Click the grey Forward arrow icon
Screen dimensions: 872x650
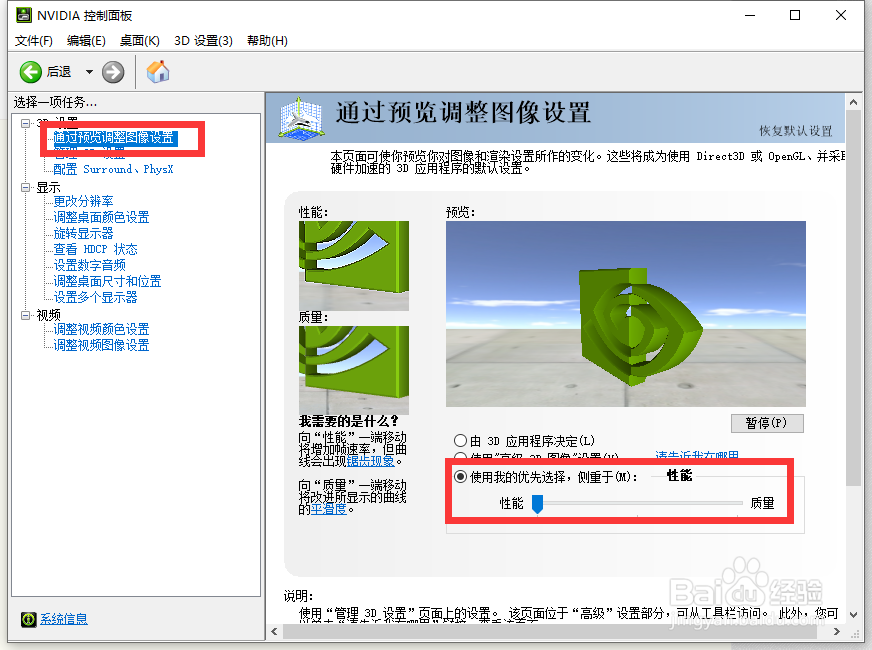point(113,72)
